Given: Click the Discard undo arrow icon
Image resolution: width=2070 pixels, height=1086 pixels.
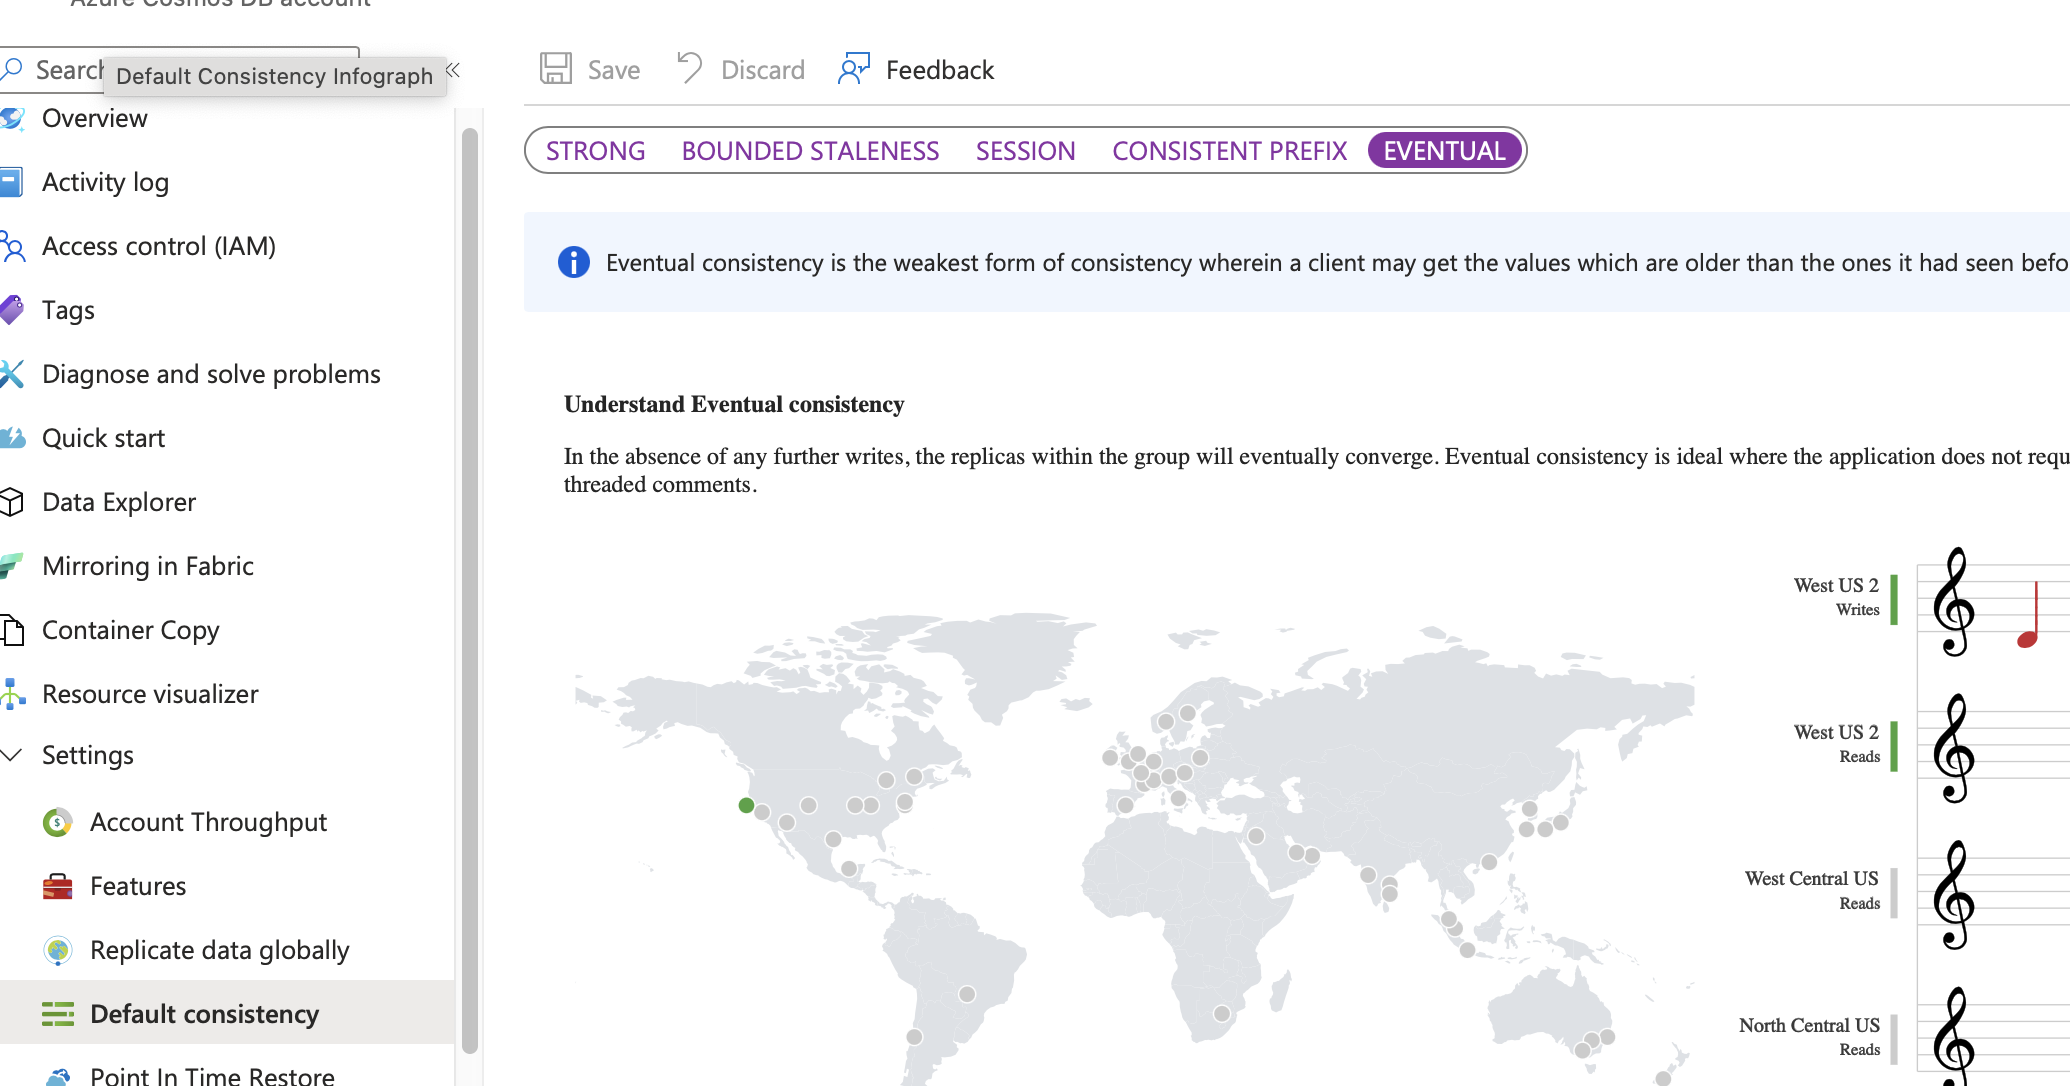Looking at the screenshot, I should click(689, 68).
